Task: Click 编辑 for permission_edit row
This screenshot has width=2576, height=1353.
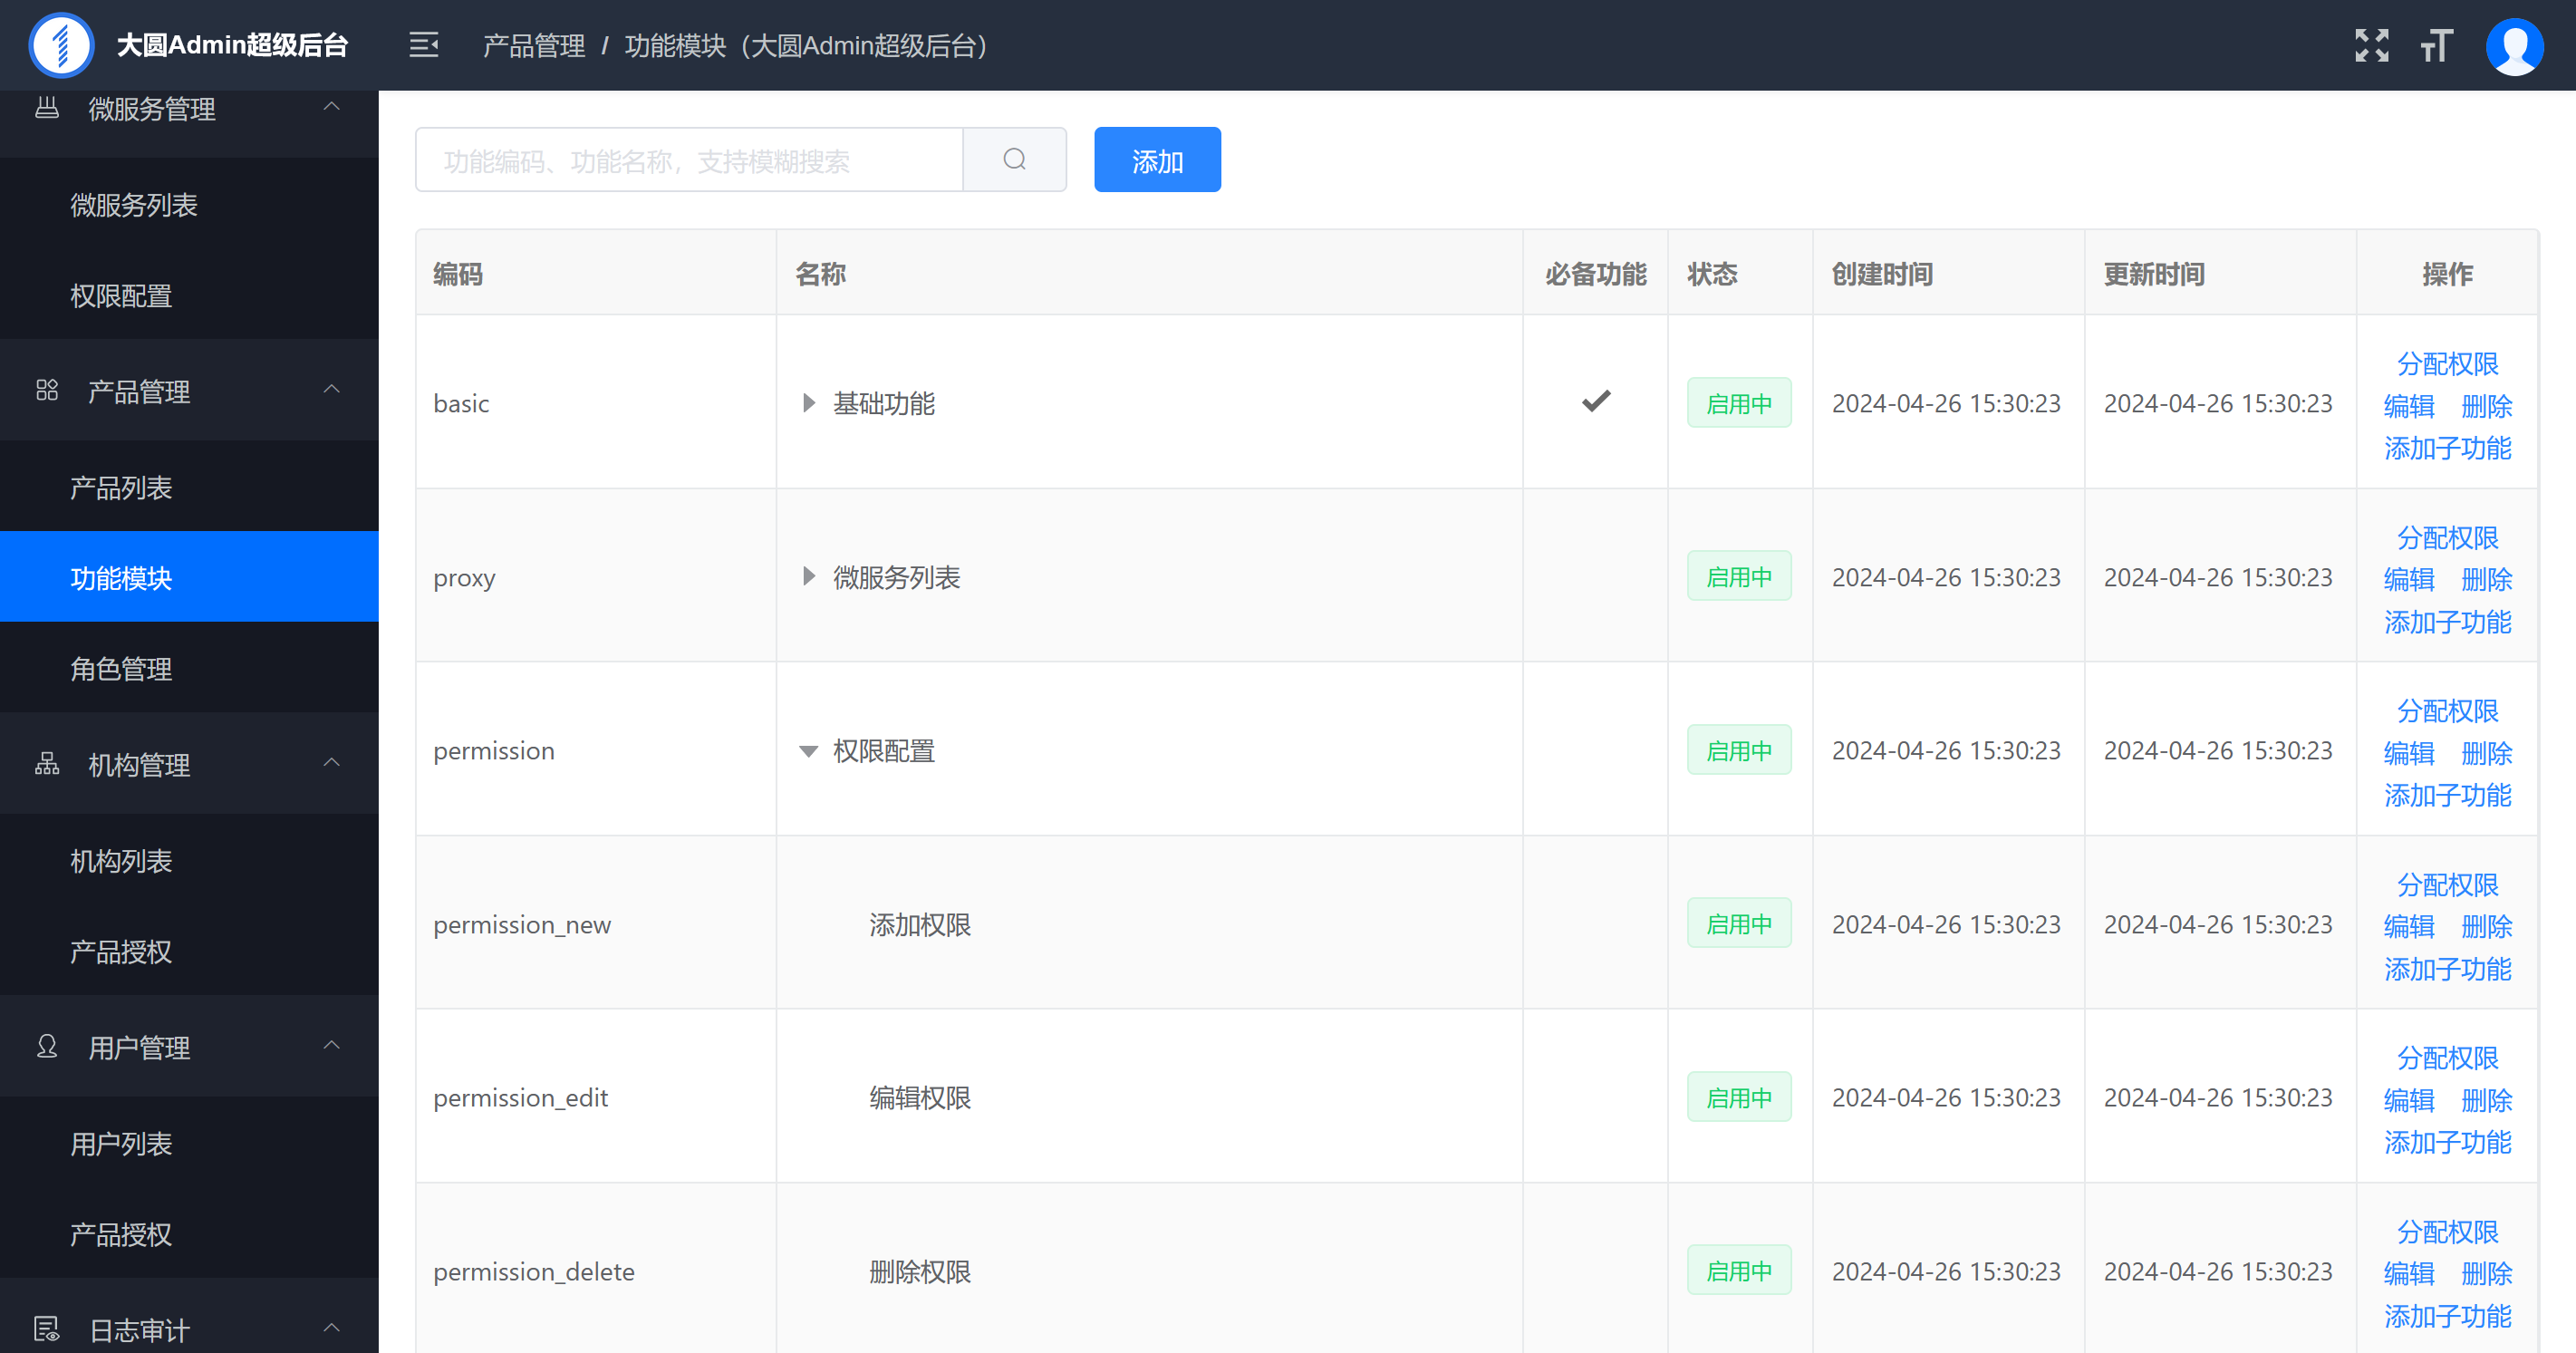Action: [2408, 1100]
